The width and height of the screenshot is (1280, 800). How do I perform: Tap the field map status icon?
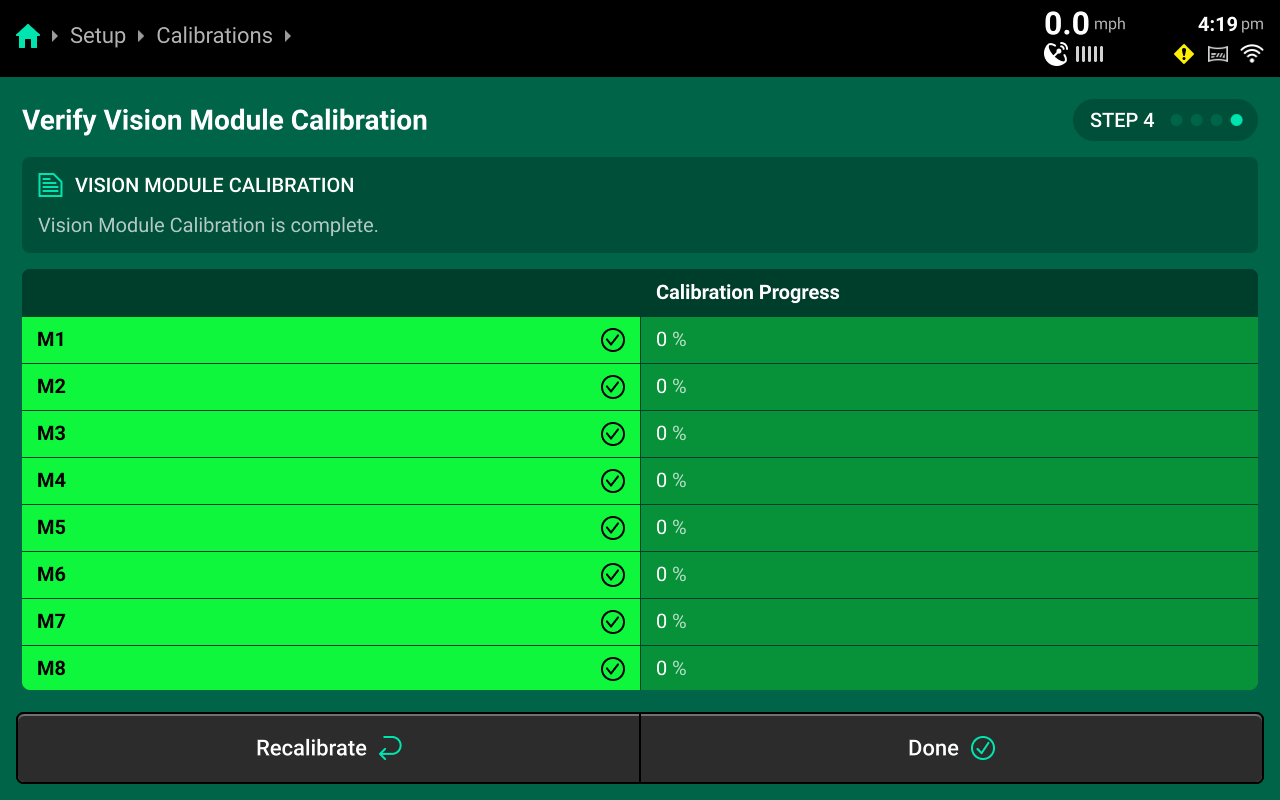pyautogui.click(x=1218, y=54)
